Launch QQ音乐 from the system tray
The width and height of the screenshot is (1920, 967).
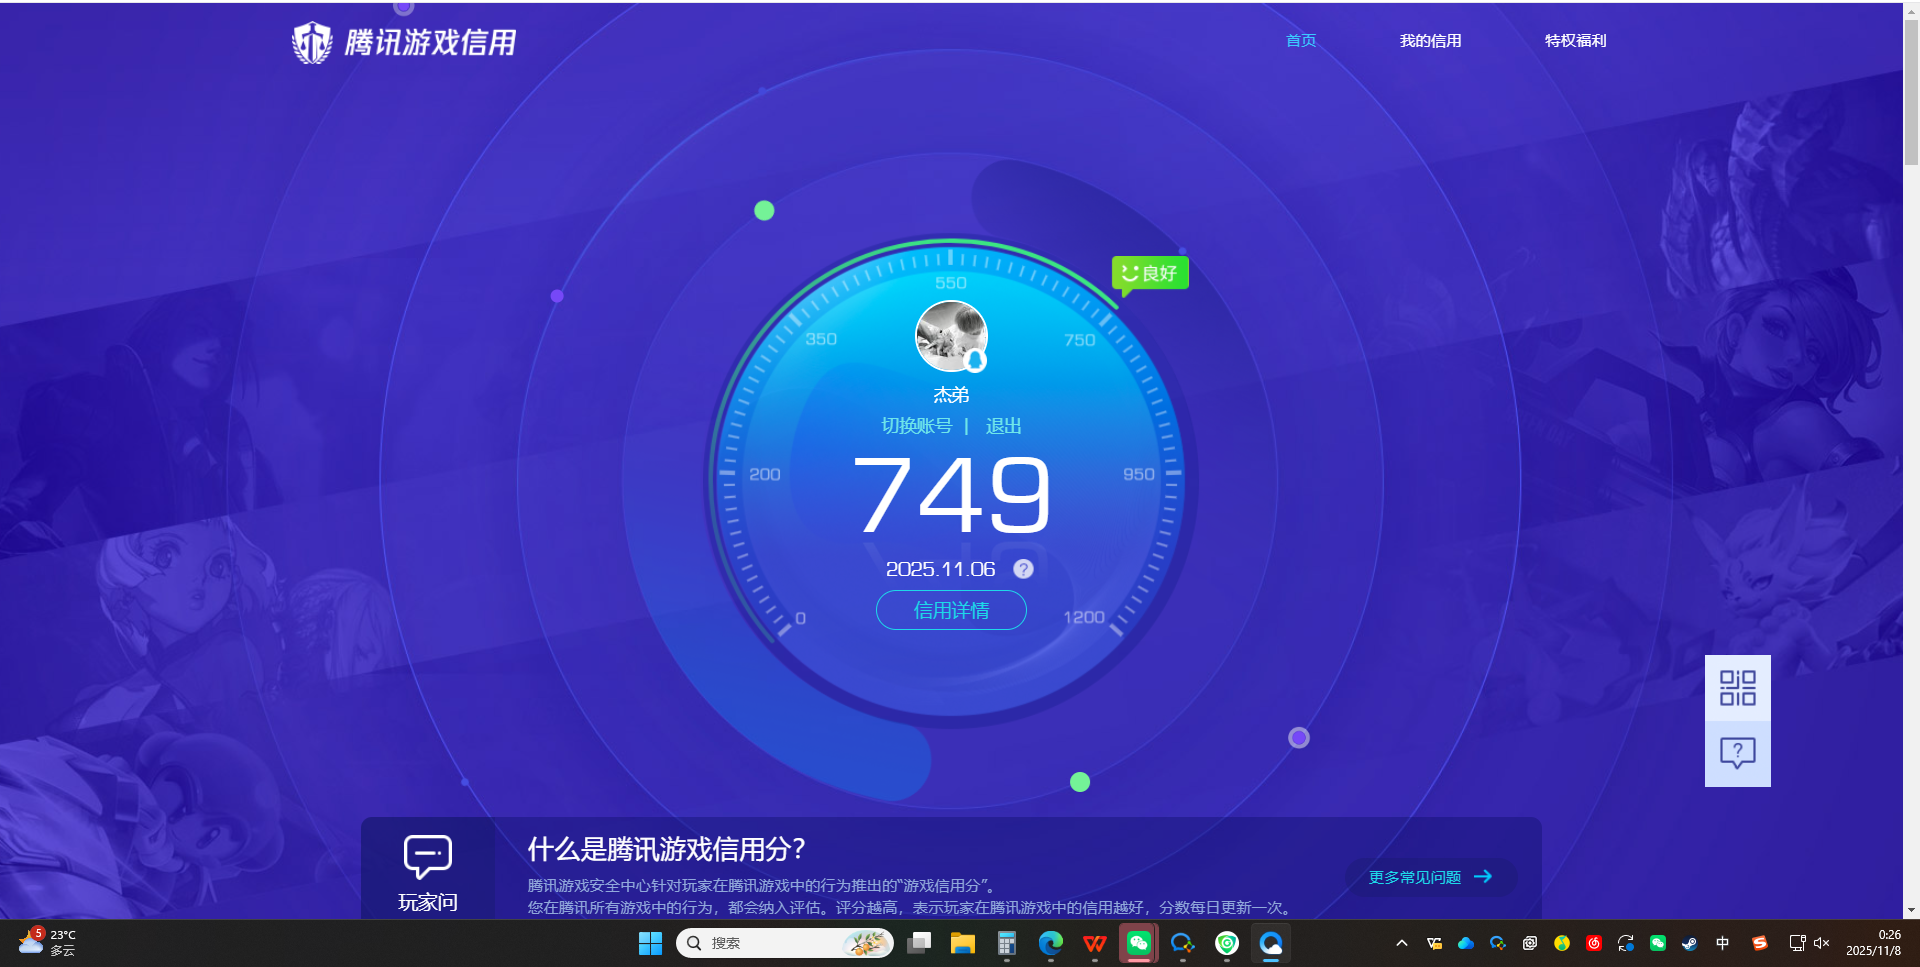coord(1562,943)
